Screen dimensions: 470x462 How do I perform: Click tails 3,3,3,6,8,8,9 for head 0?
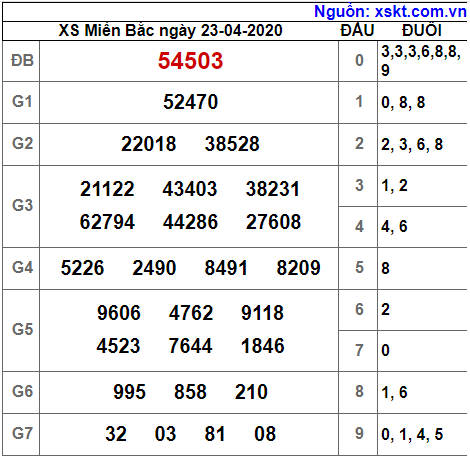(421, 61)
